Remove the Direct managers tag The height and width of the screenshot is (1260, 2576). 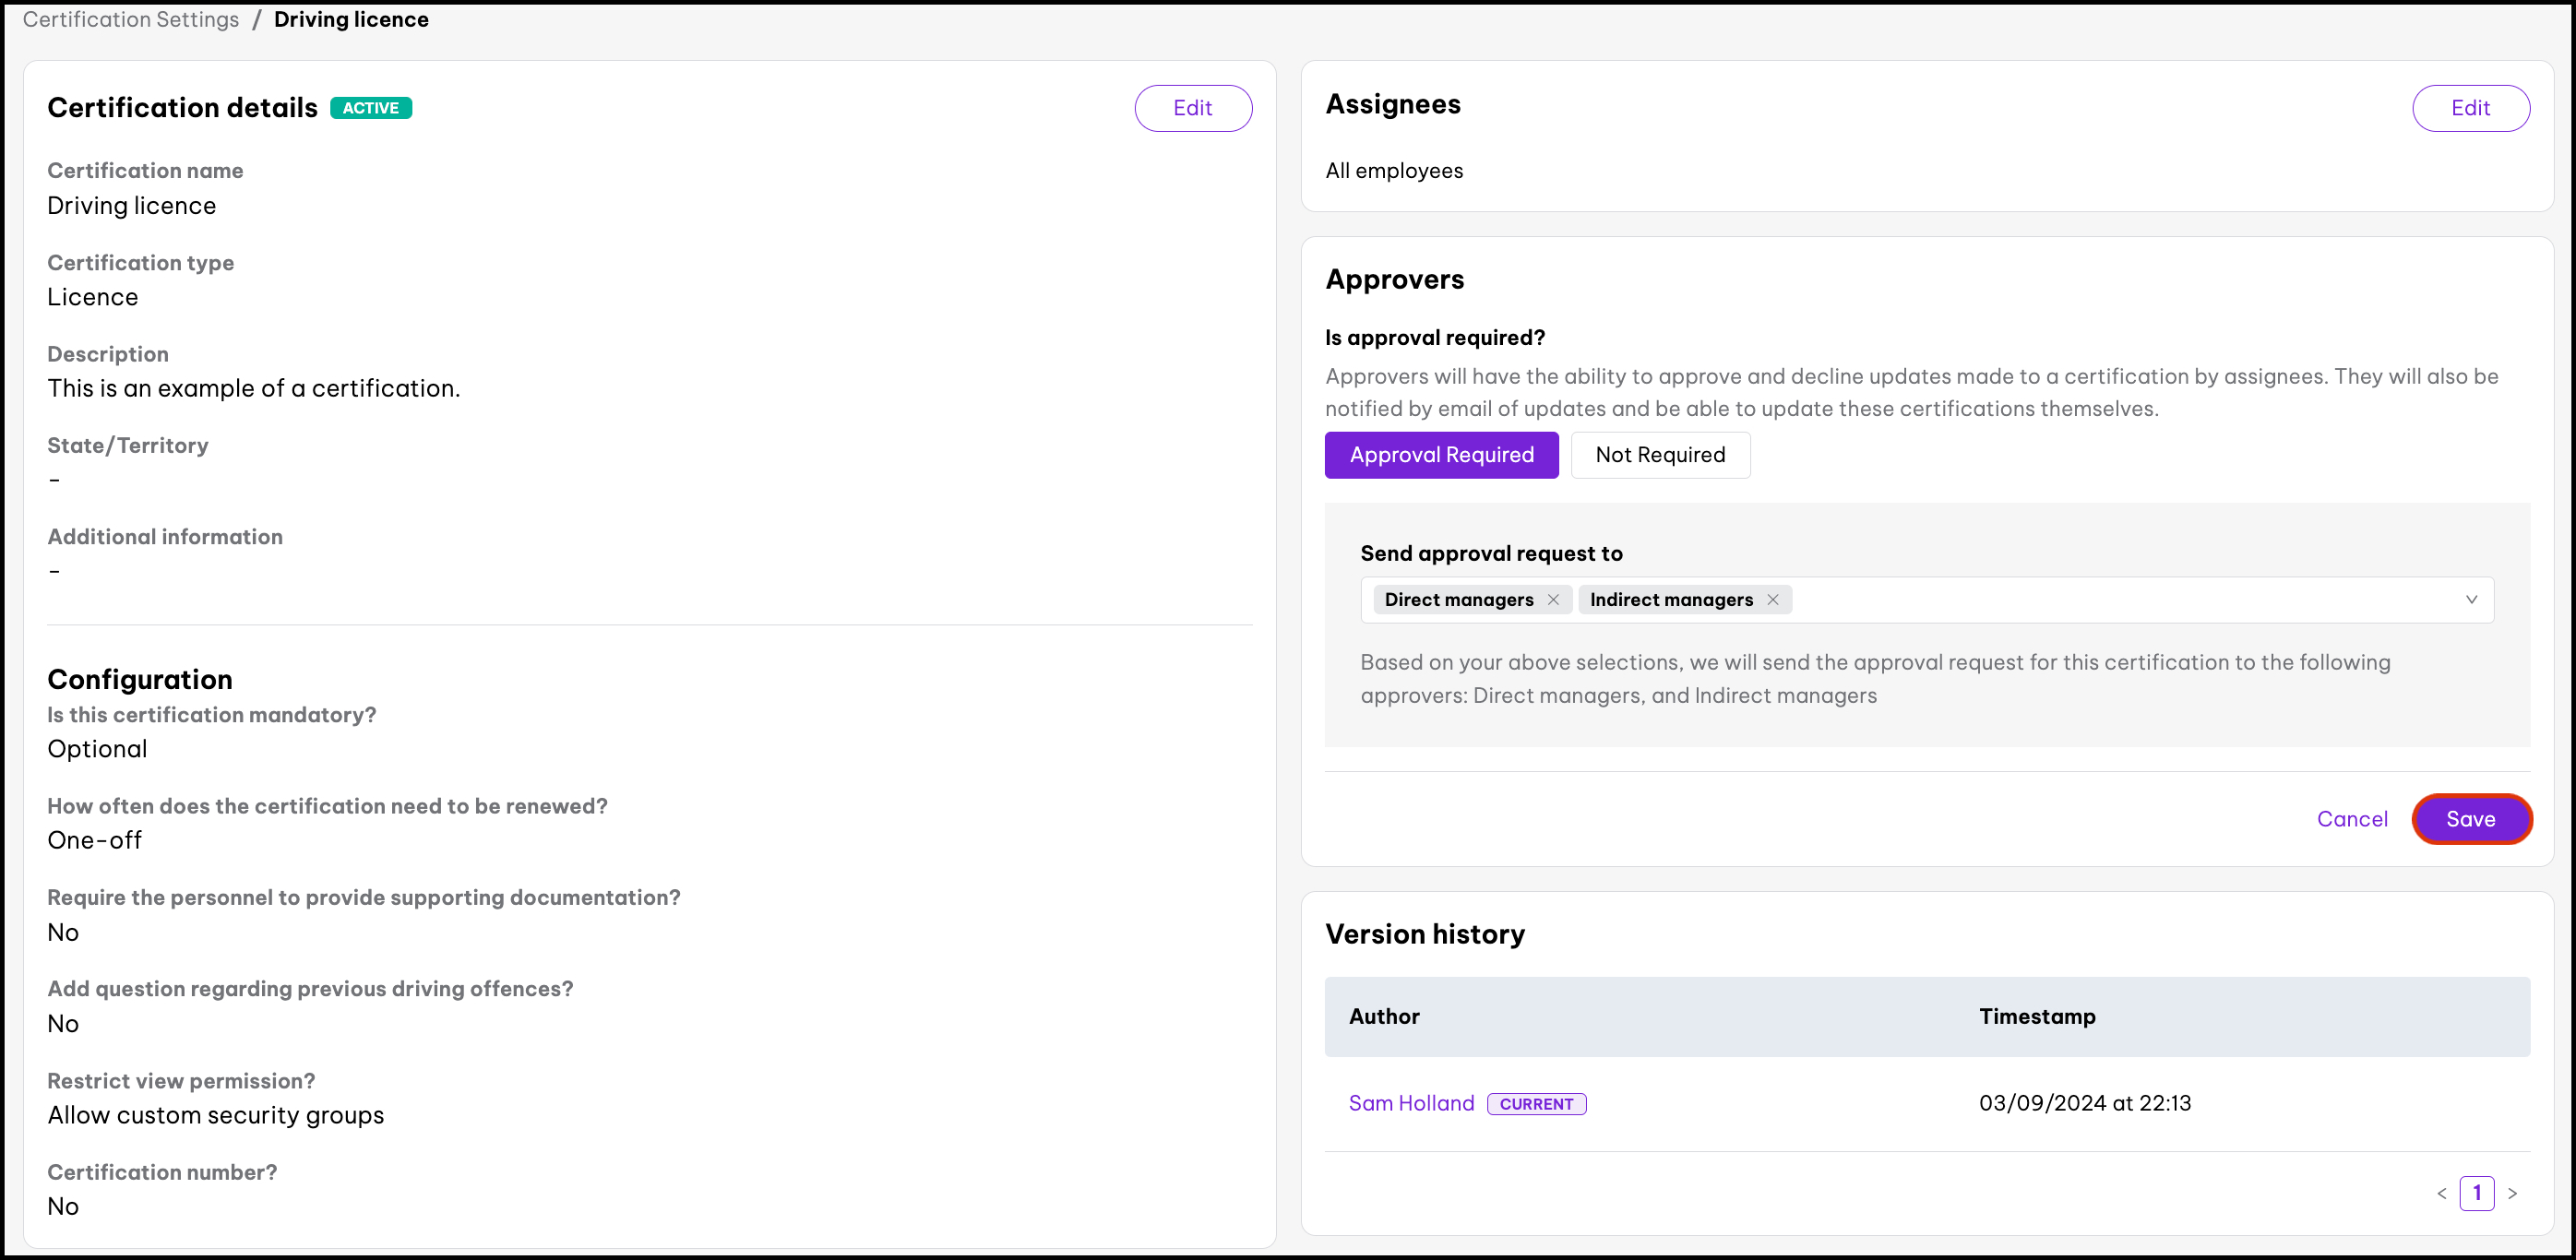tap(1553, 600)
